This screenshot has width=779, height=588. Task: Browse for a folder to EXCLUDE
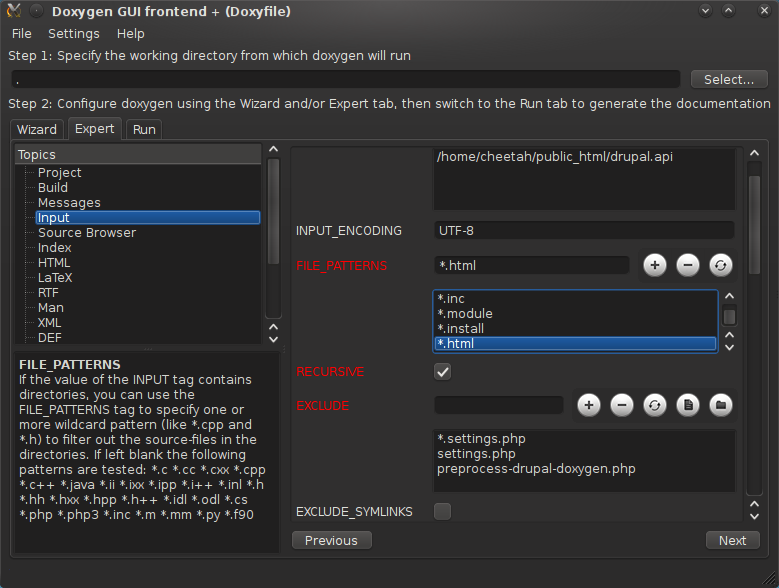click(x=720, y=405)
